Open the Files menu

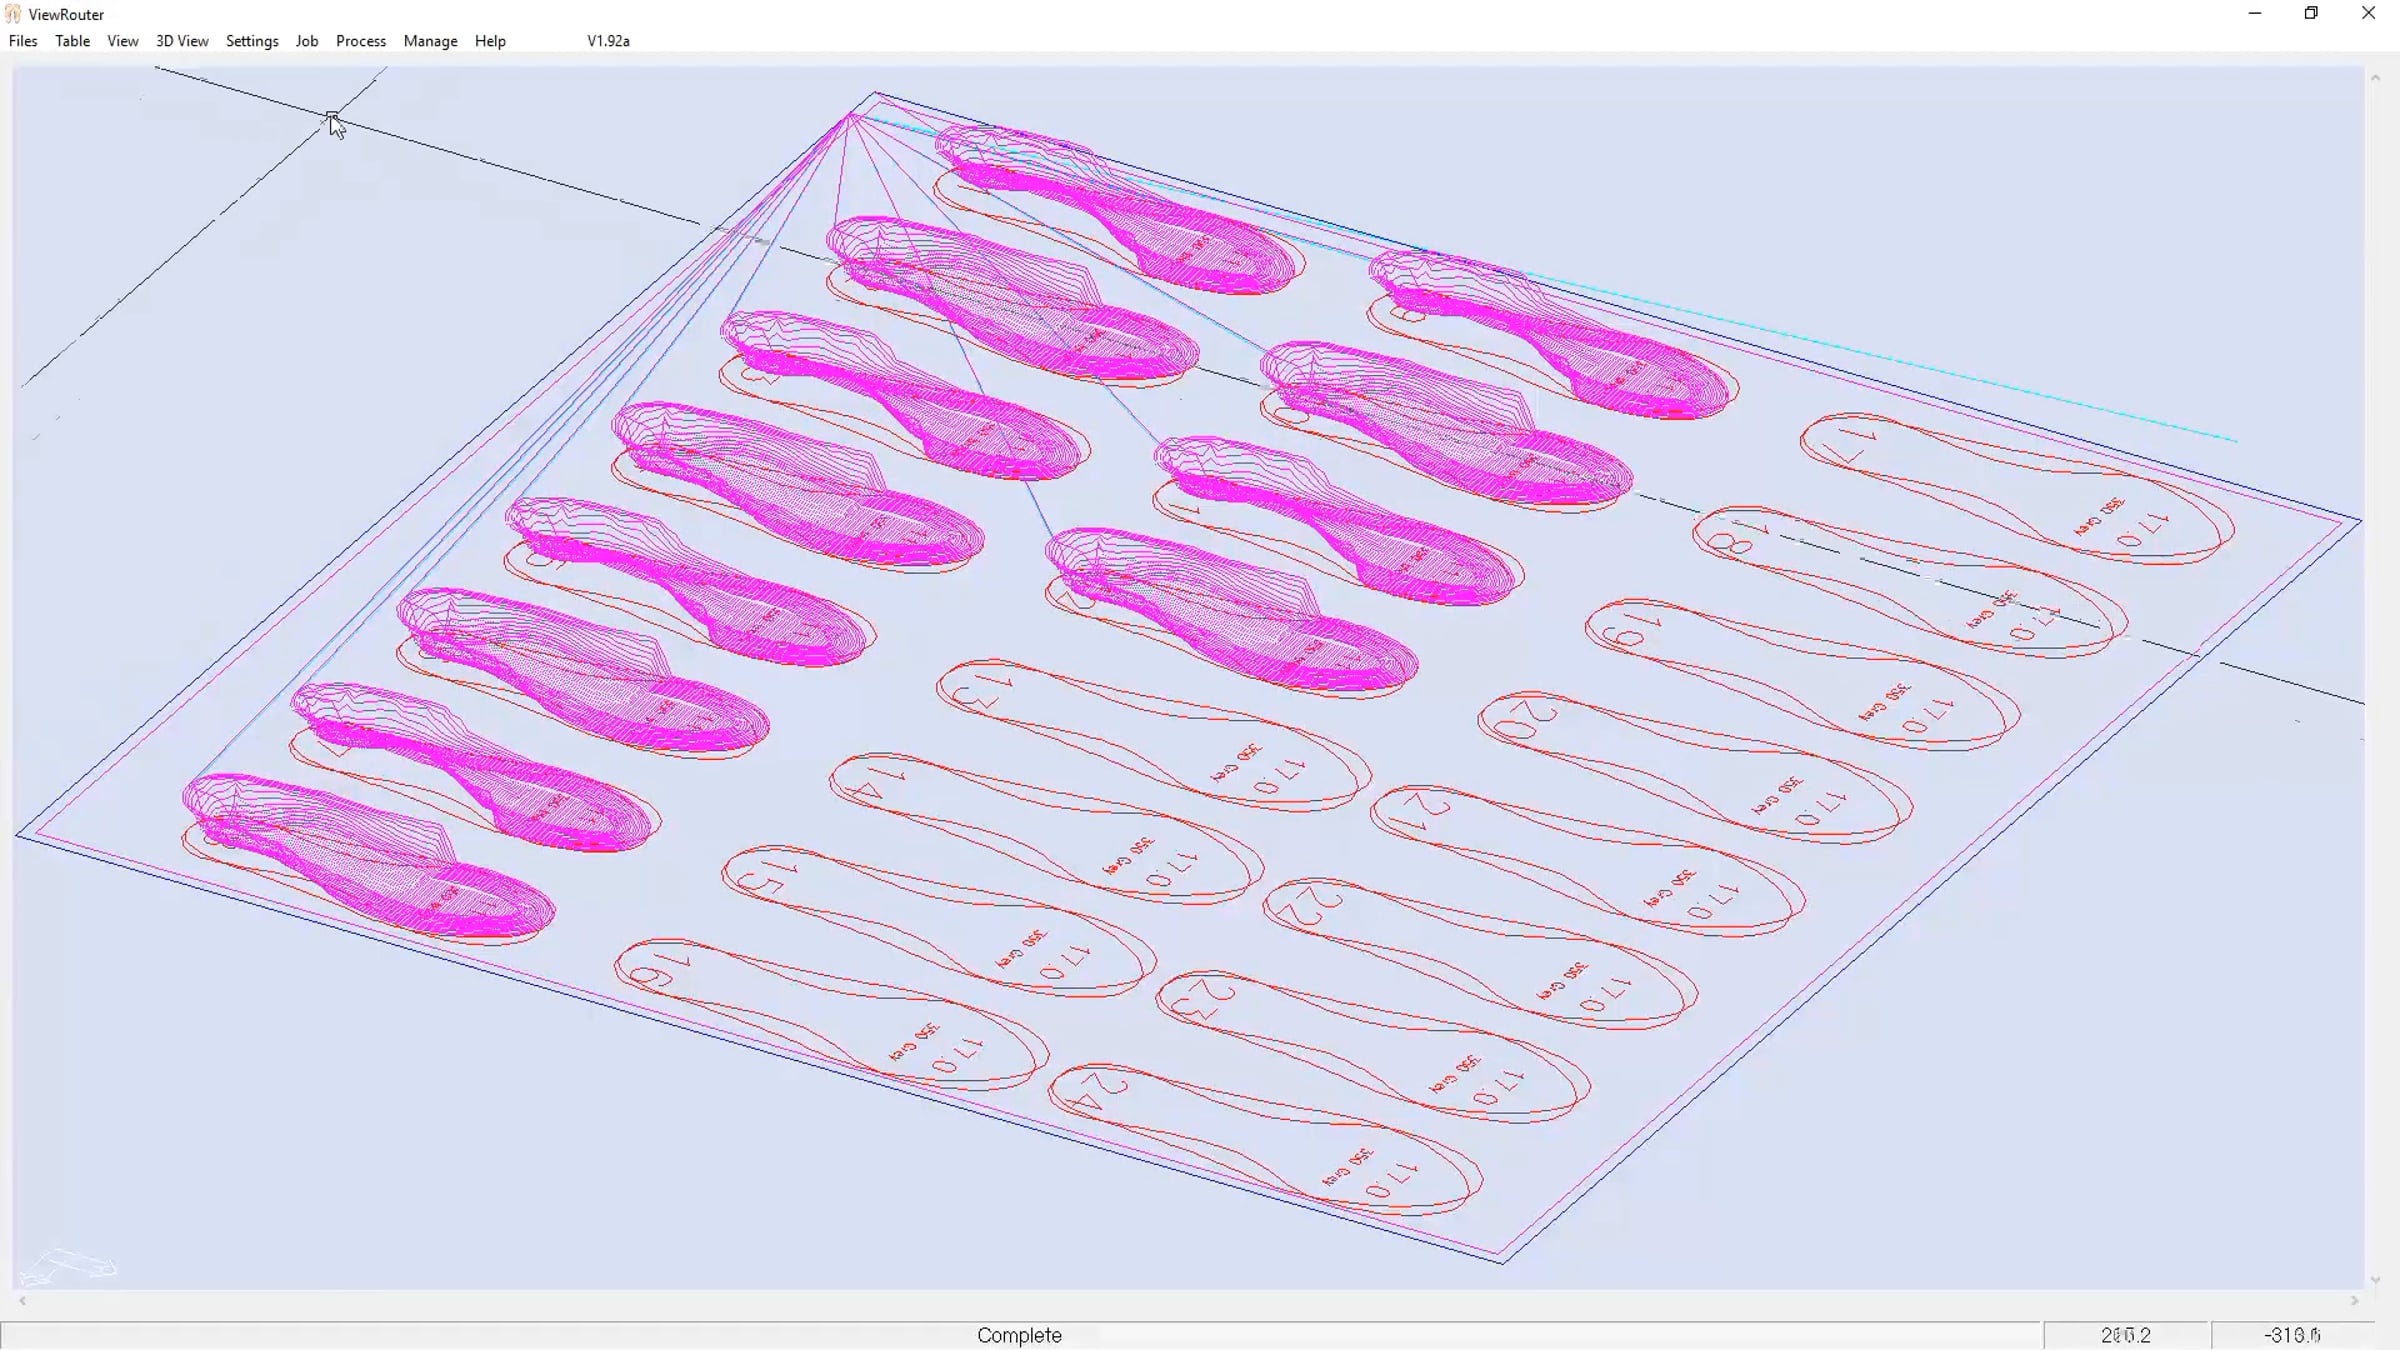click(23, 41)
